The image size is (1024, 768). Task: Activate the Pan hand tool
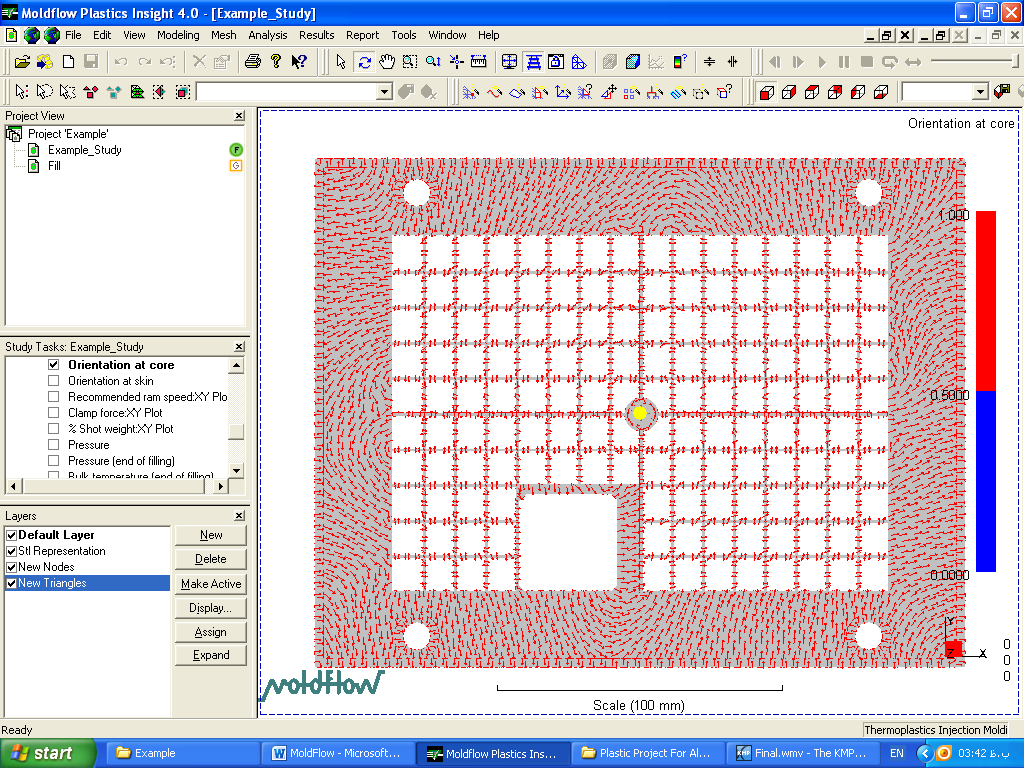tap(387, 62)
